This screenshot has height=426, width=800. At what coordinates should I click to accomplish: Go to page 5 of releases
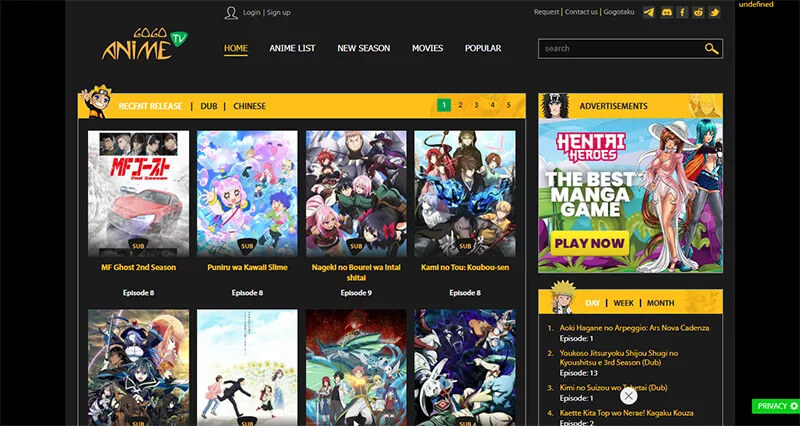[509, 105]
